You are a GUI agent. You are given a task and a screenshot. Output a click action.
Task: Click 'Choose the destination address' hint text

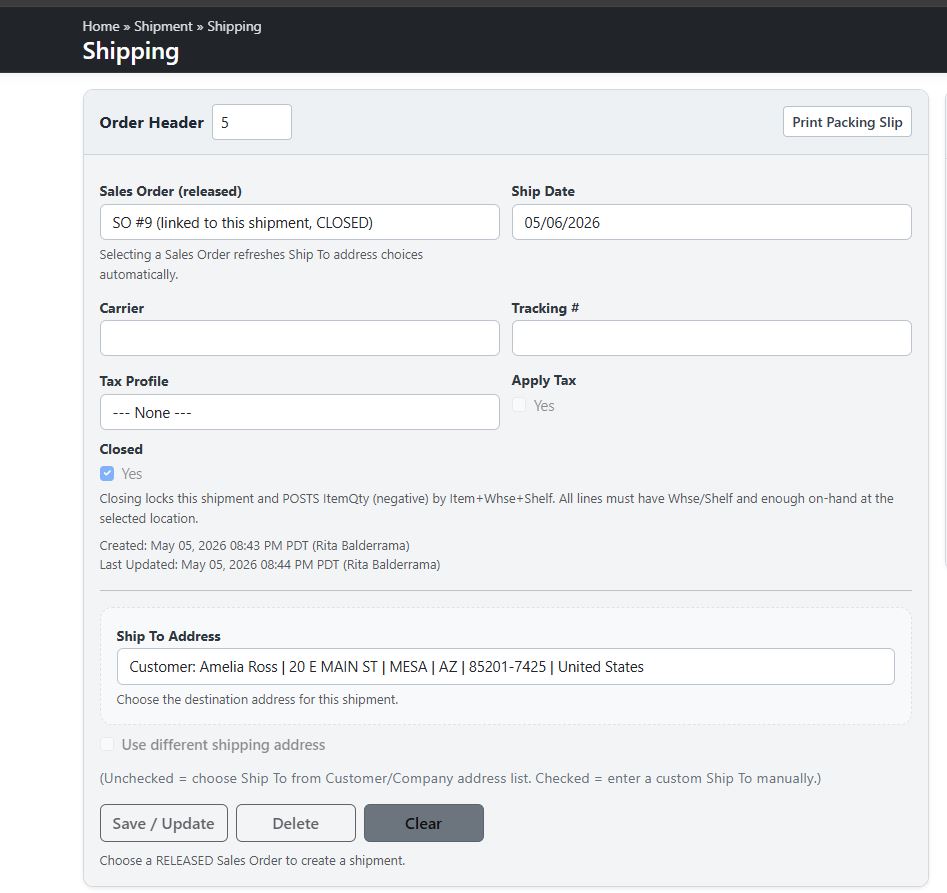(257, 699)
